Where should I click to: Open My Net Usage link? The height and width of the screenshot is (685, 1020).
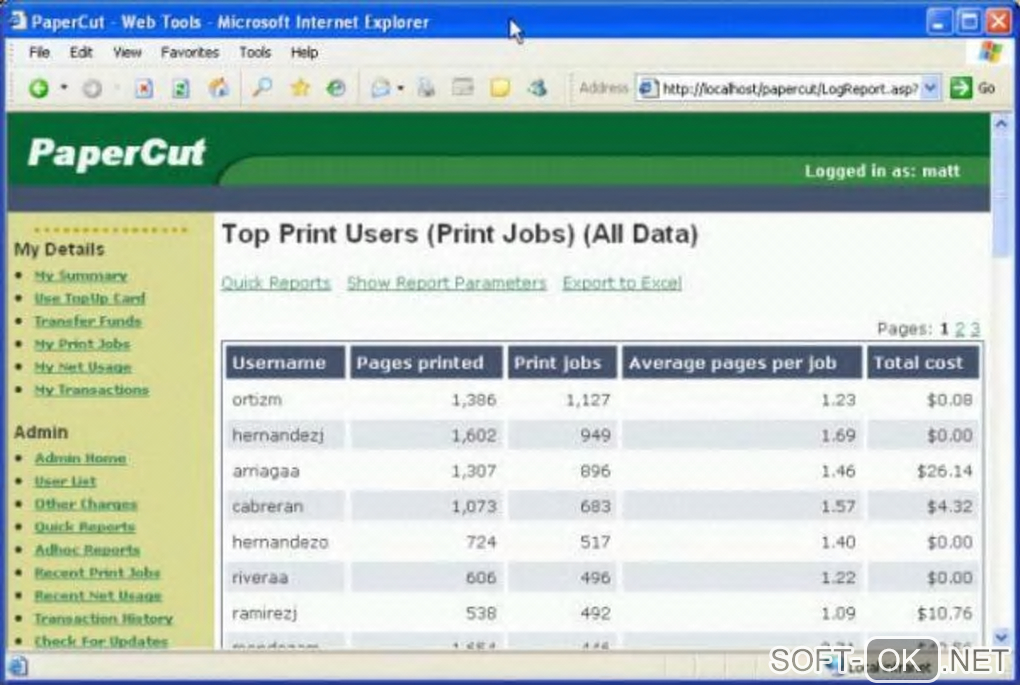click(x=83, y=367)
